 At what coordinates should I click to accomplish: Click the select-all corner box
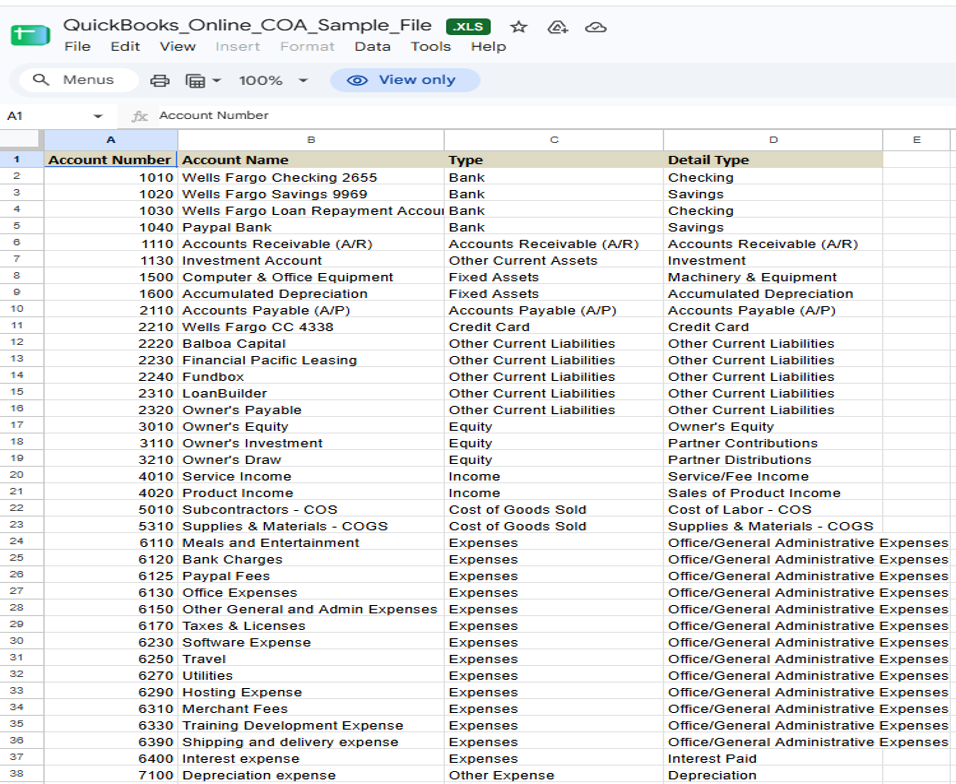(x=21, y=140)
